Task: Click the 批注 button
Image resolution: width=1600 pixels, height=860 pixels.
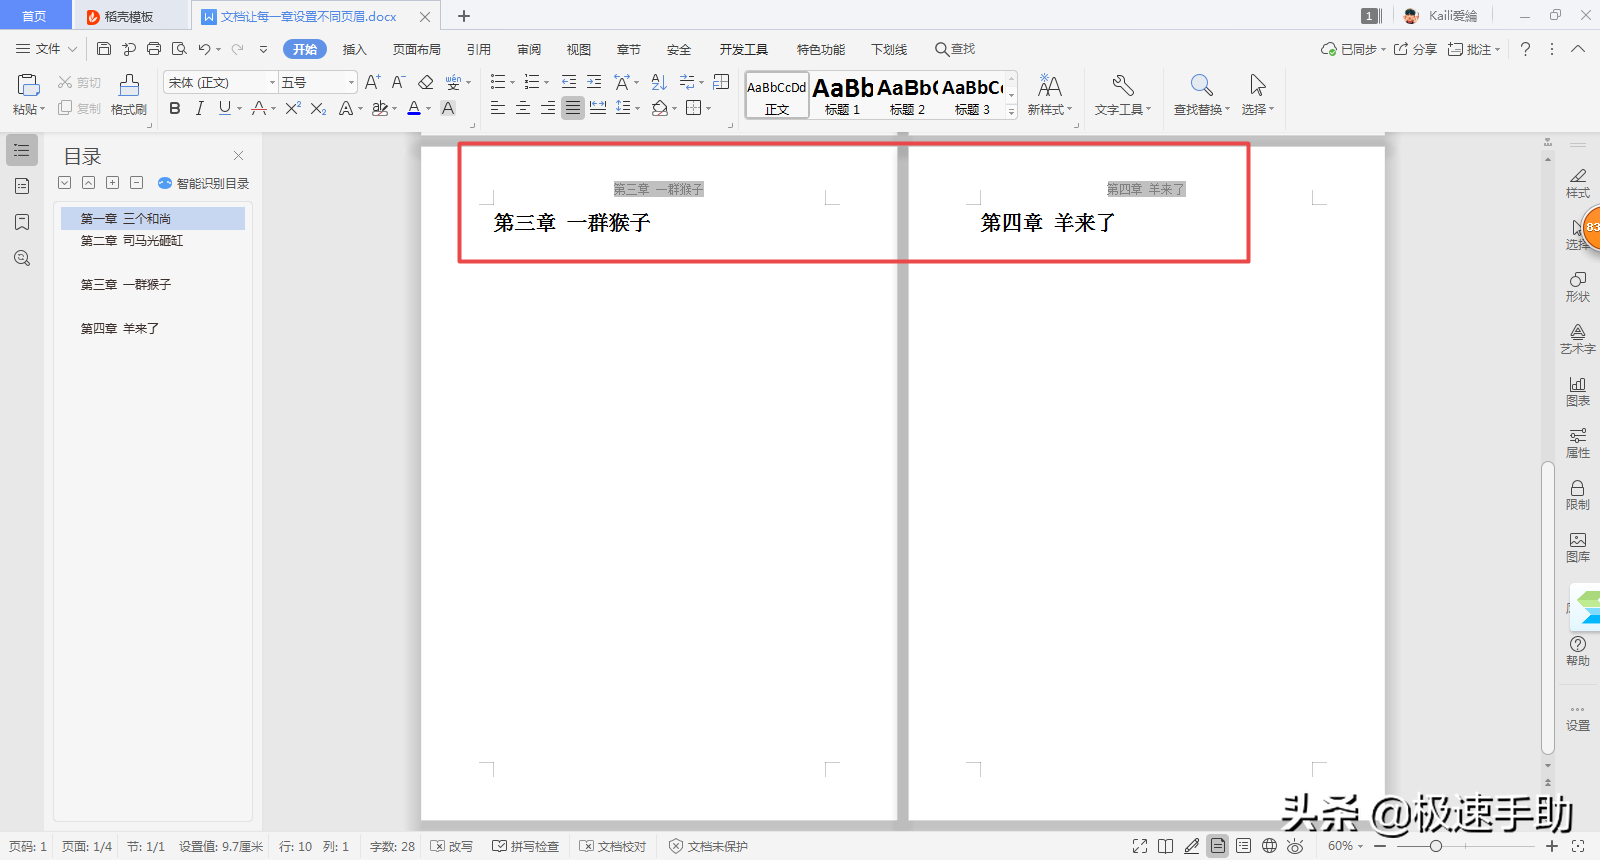Action: click(1473, 49)
